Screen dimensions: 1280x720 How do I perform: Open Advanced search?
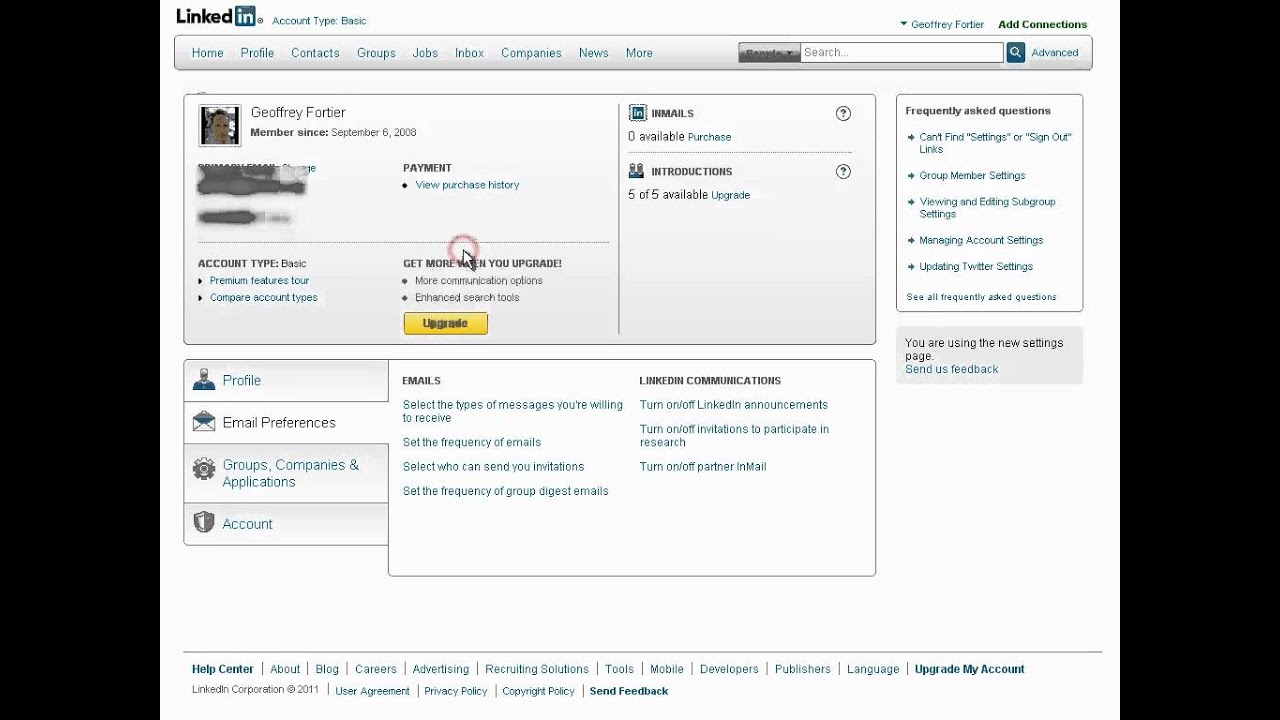tap(1055, 53)
